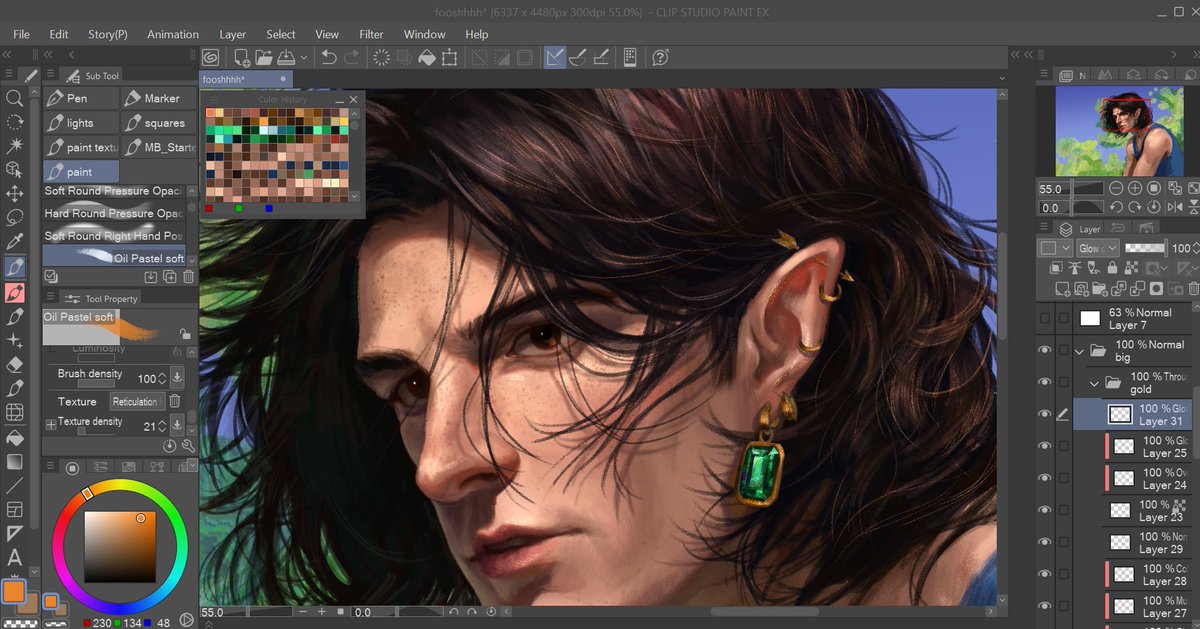Image resolution: width=1200 pixels, height=629 pixels.
Task: Select the Text tool
Action: pyautogui.click(x=15, y=557)
